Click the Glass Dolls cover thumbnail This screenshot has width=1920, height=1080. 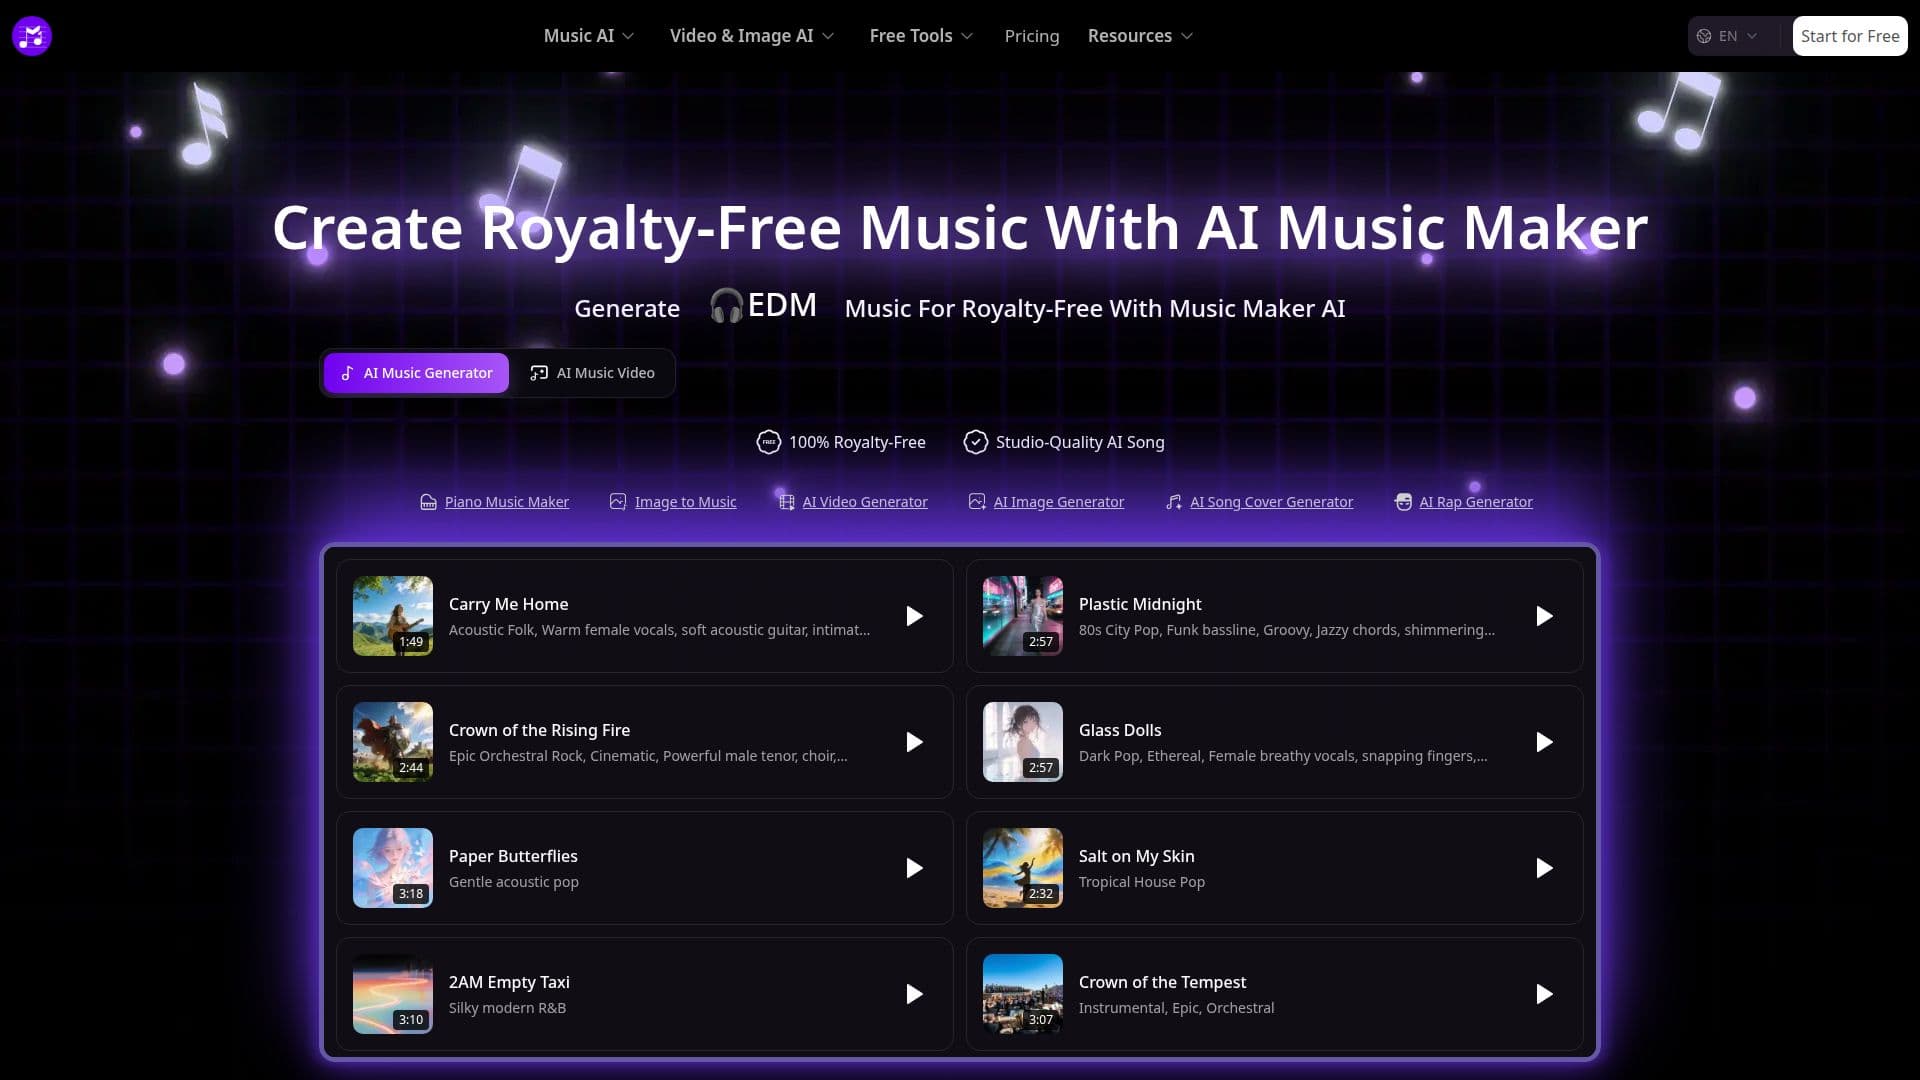tap(1023, 742)
